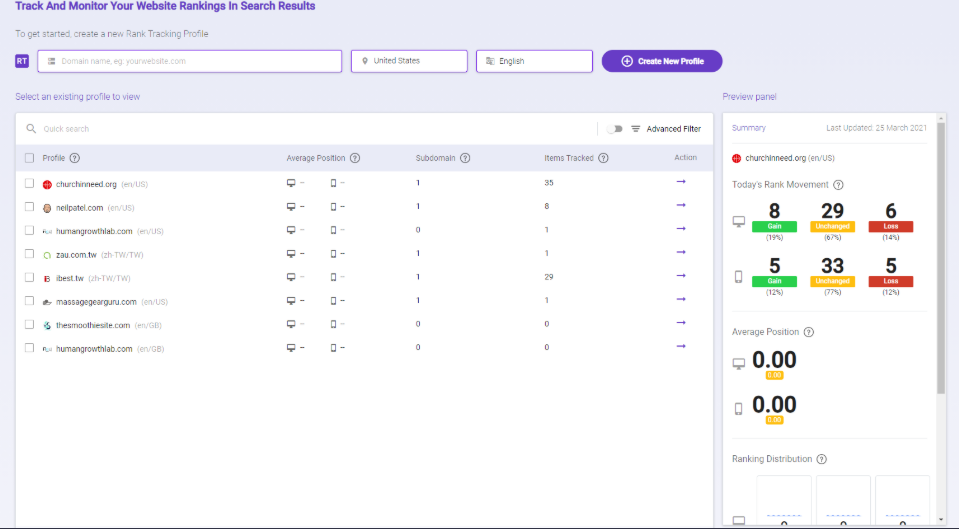Check the select-all checkbox in table header

pyautogui.click(x=29, y=158)
